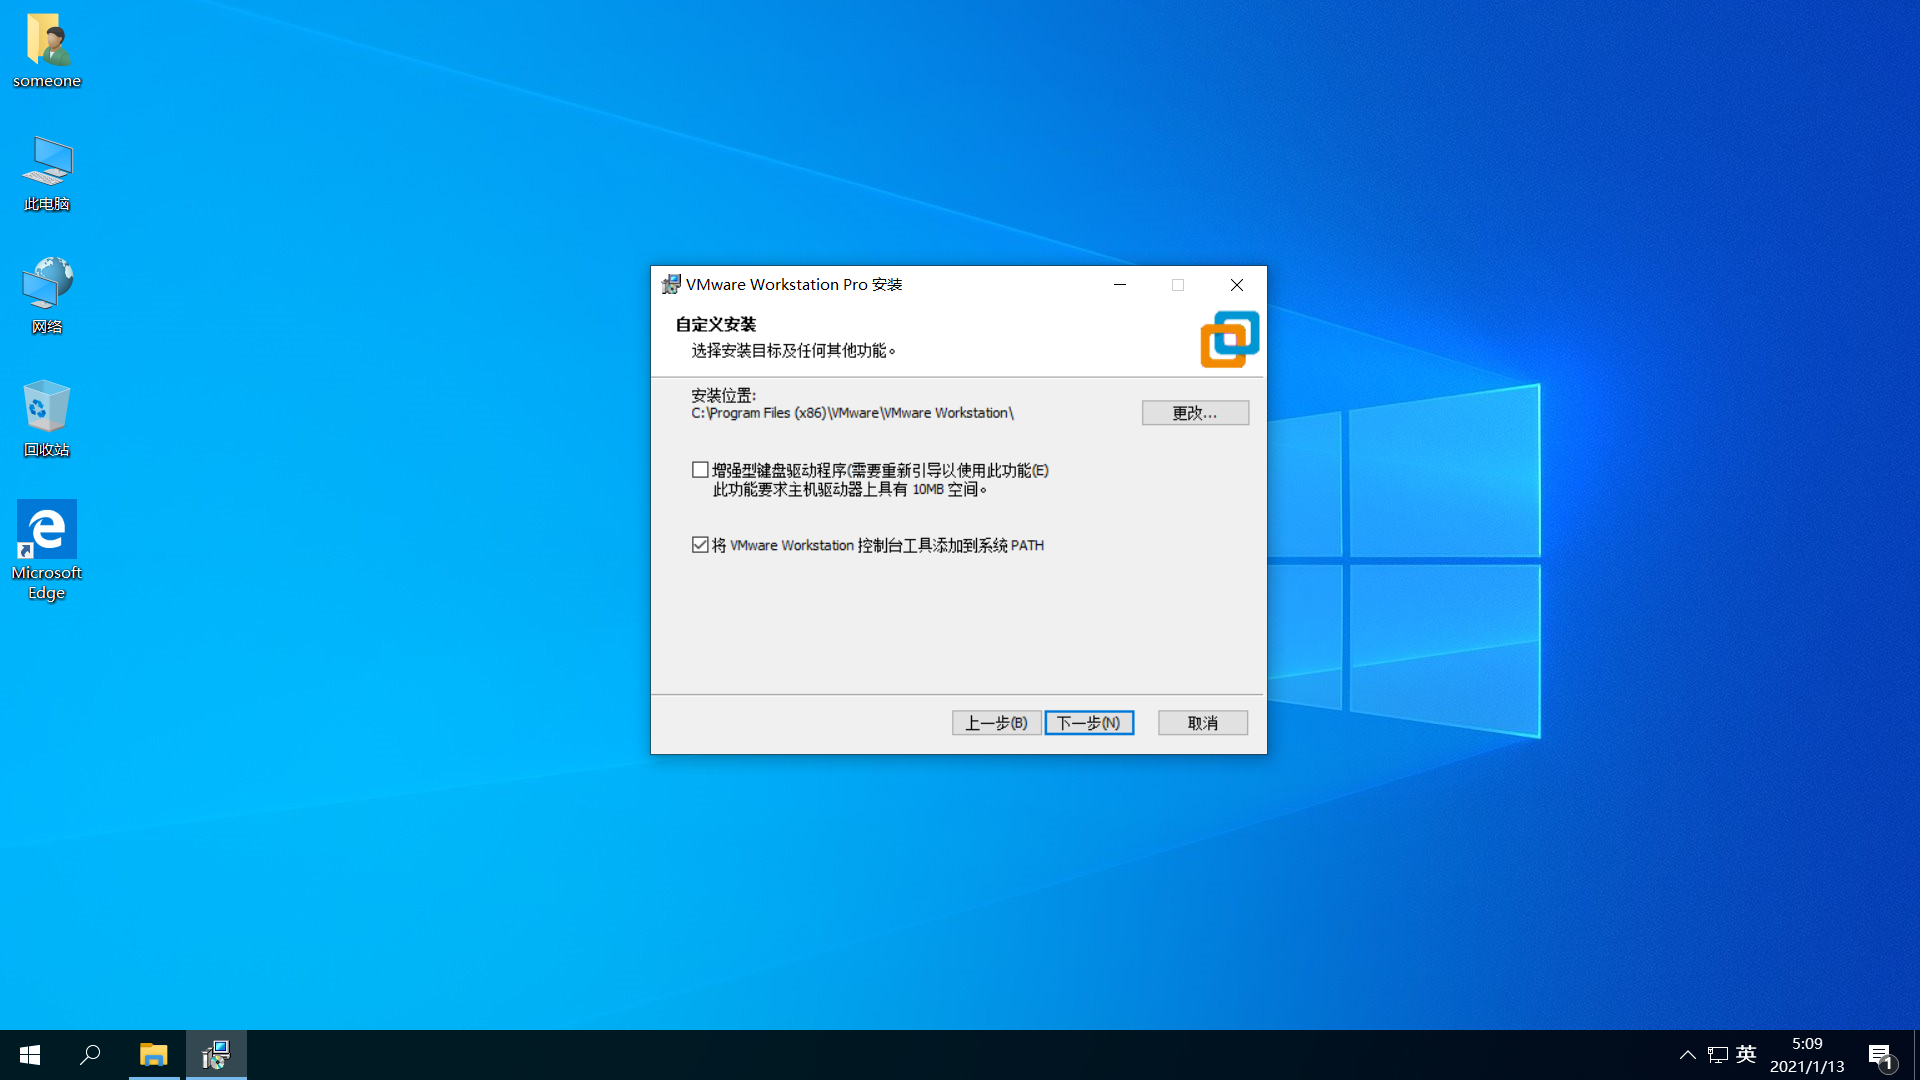The width and height of the screenshot is (1920, 1080).
Task: Uncheck the add console tools to PATH option
Action: [x=700, y=545]
